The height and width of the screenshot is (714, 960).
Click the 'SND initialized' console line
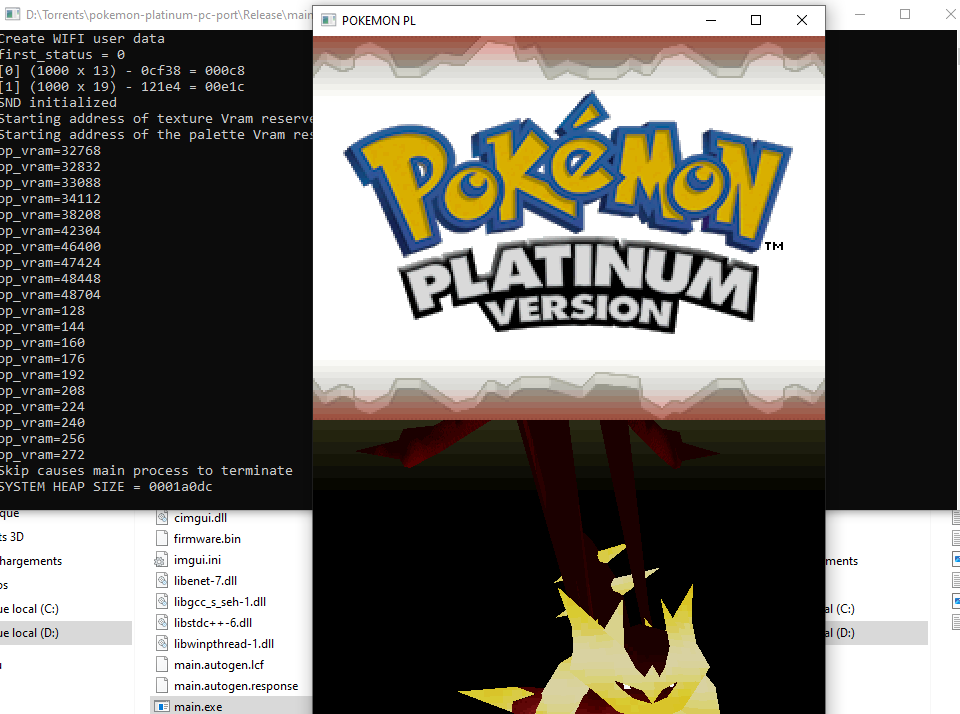click(58, 103)
